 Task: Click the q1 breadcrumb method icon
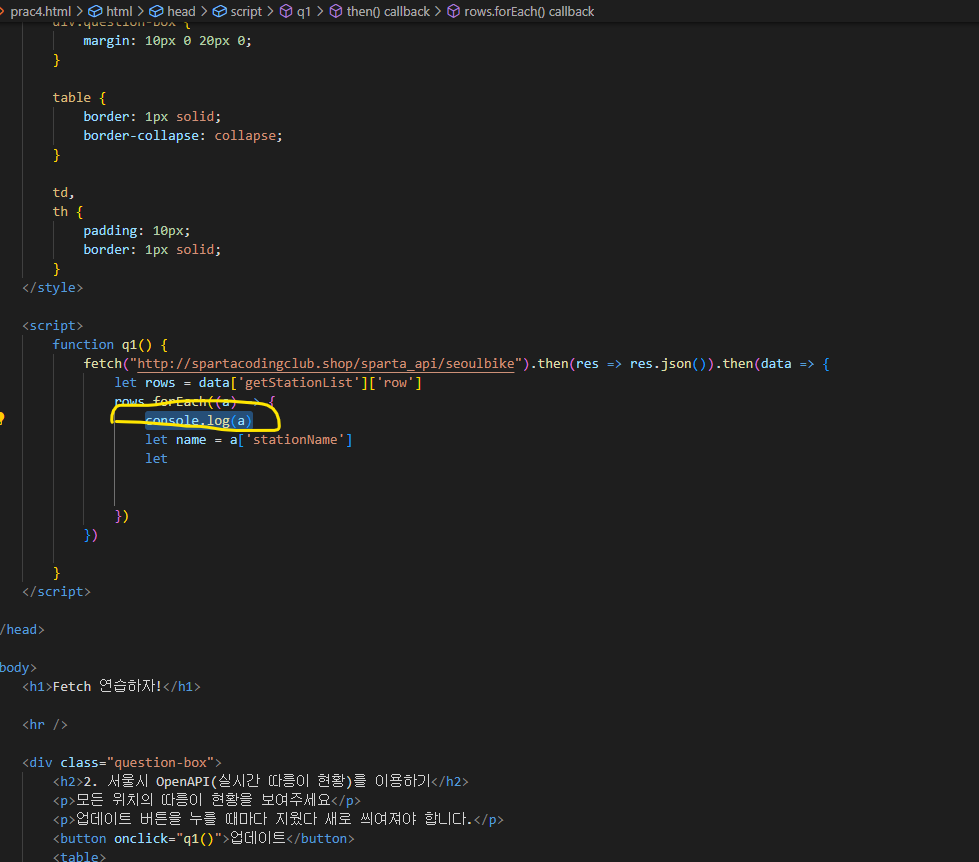coord(286,11)
